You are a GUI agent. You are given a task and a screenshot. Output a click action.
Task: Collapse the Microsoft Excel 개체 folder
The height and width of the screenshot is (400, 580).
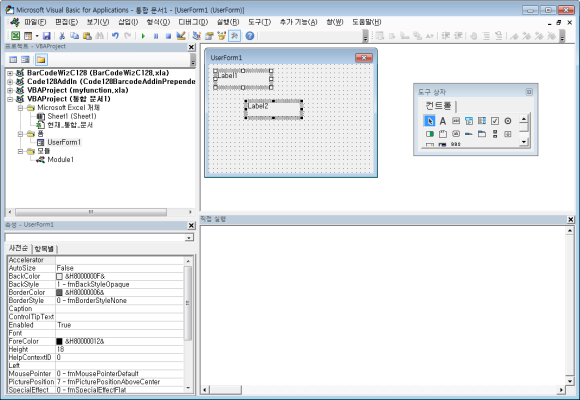pyautogui.click(x=21, y=108)
